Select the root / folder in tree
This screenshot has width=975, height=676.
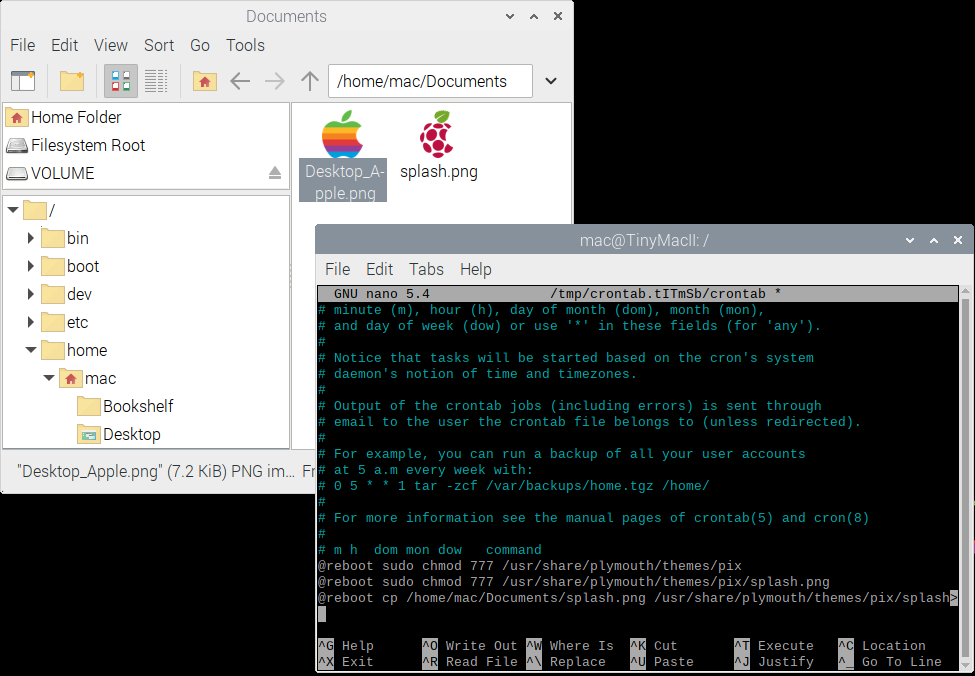click(39, 210)
